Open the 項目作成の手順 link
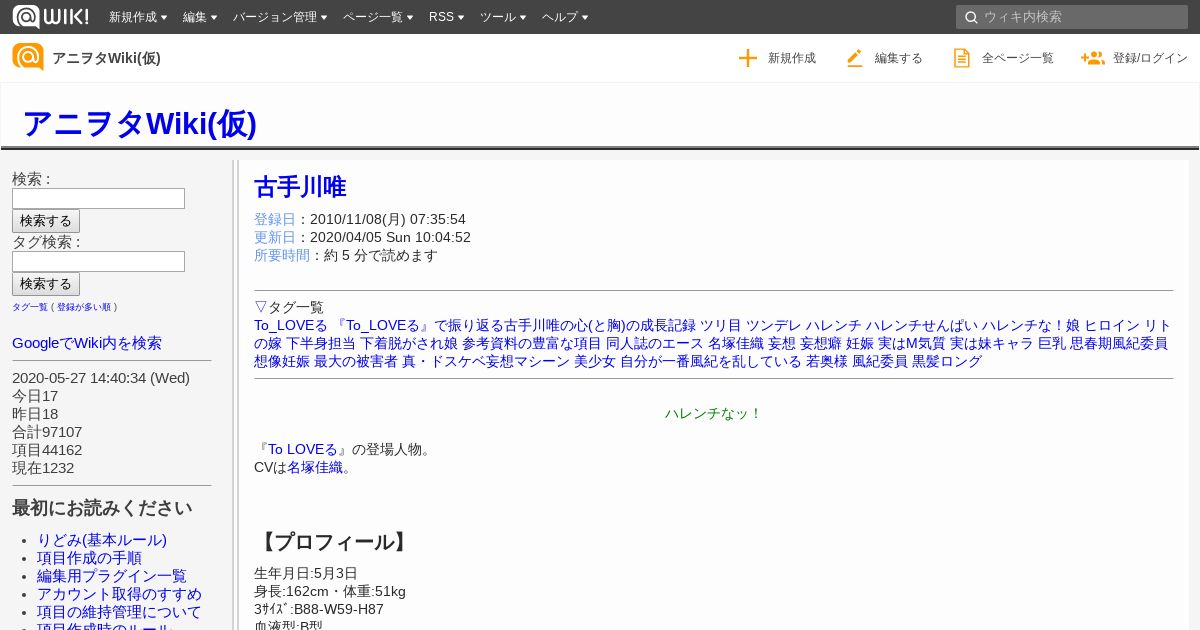1200x630 pixels. 89,558
